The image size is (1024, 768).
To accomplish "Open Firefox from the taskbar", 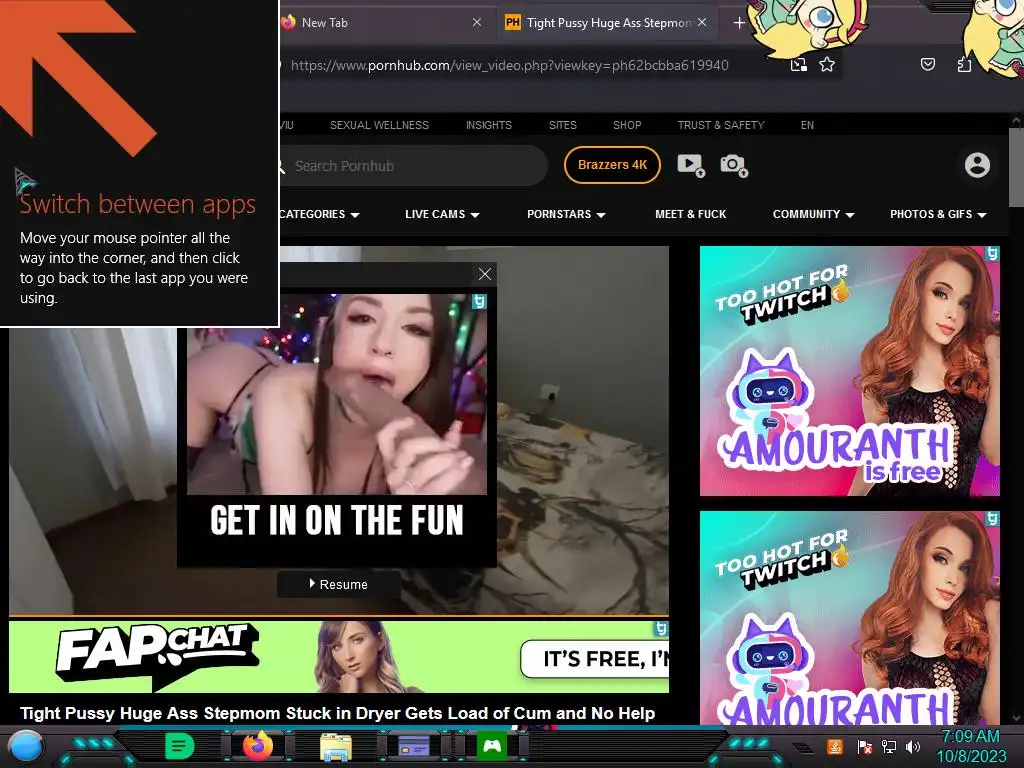I will 258,746.
